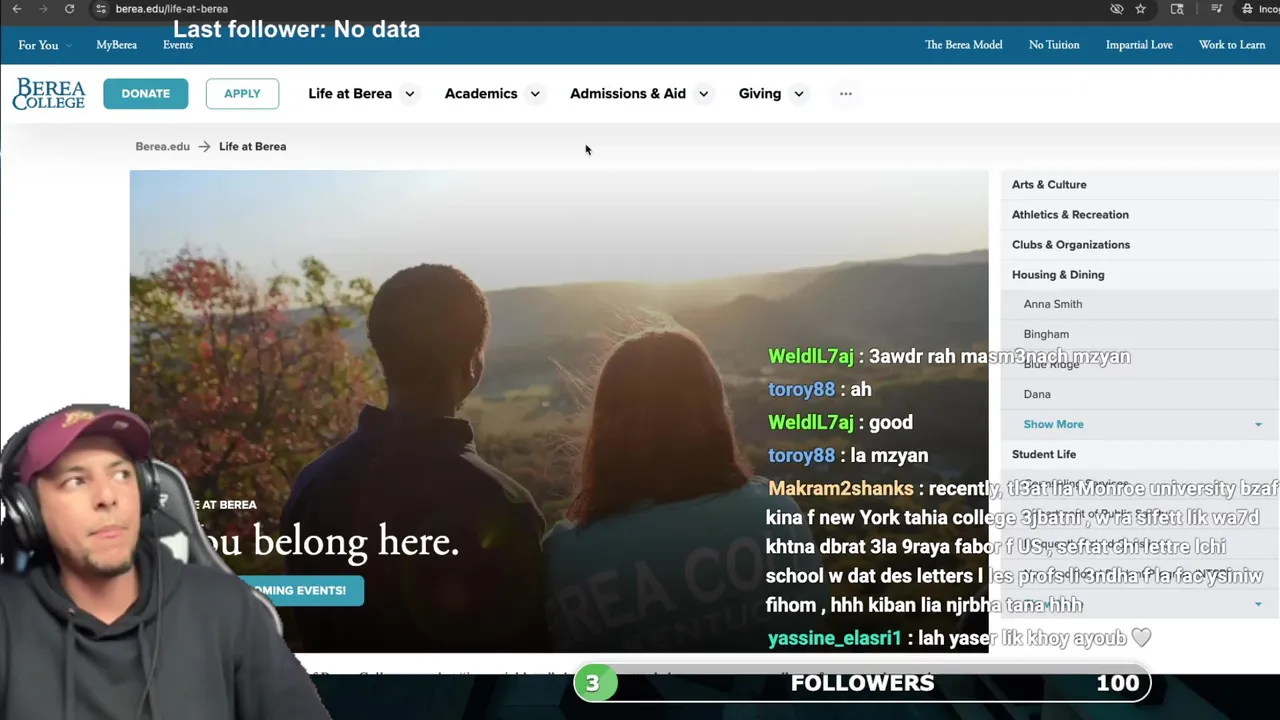The image size is (1280, 720).
Task: Expand the sidebar Show More arrow
Action: (1258, 425)
